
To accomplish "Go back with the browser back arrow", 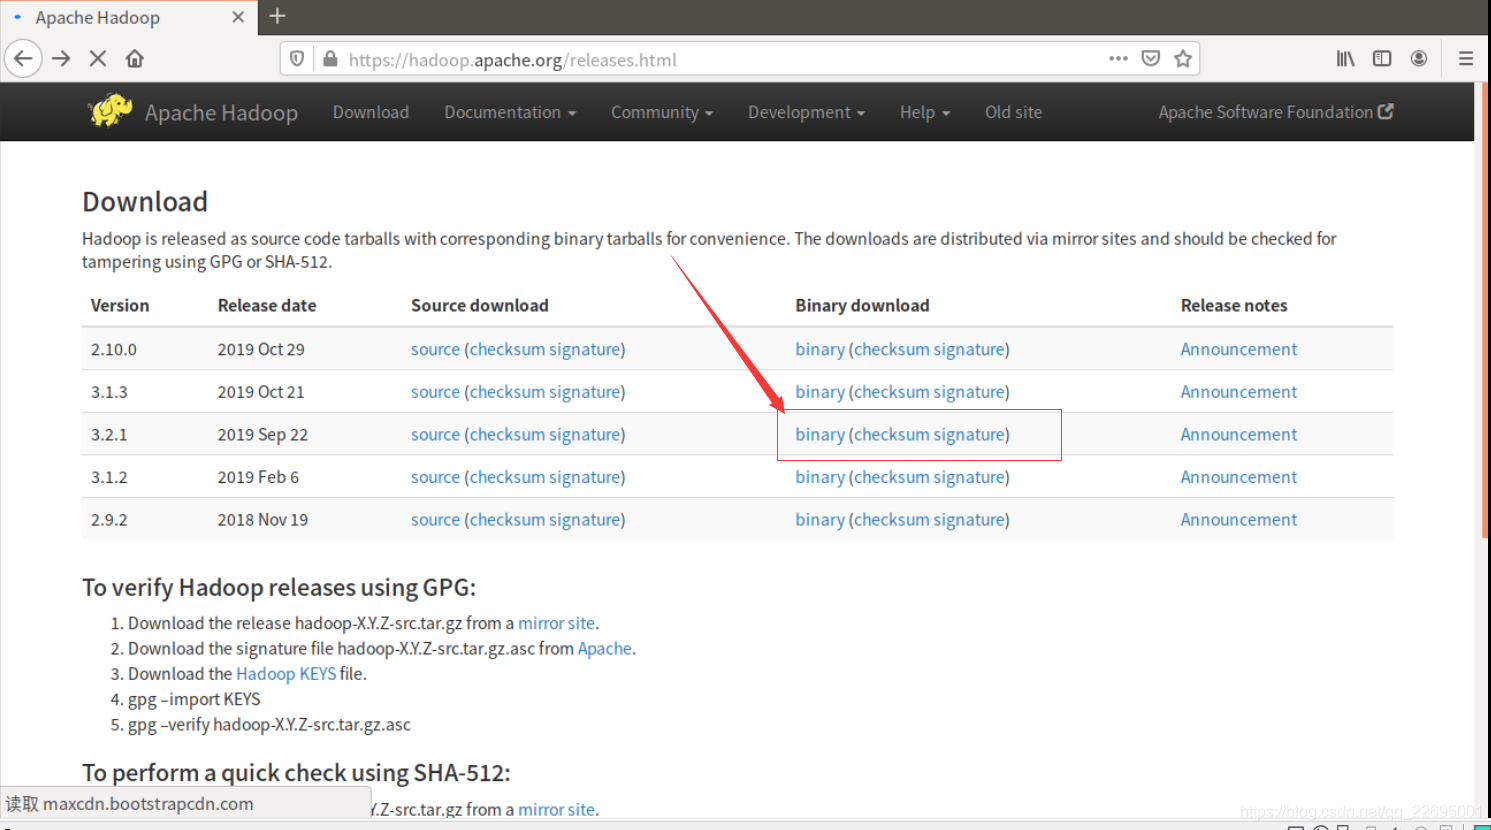I will pos(23,59).
